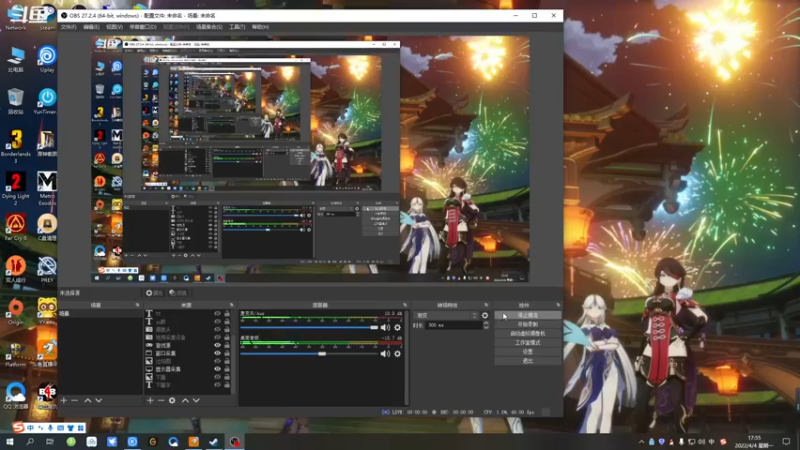Open 视图(V) menu

pyautogui.click(x=114, y=27)
